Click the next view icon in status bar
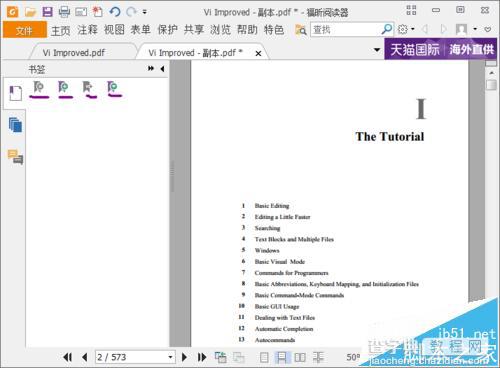500x368 pixels. [x=238, y=357]
